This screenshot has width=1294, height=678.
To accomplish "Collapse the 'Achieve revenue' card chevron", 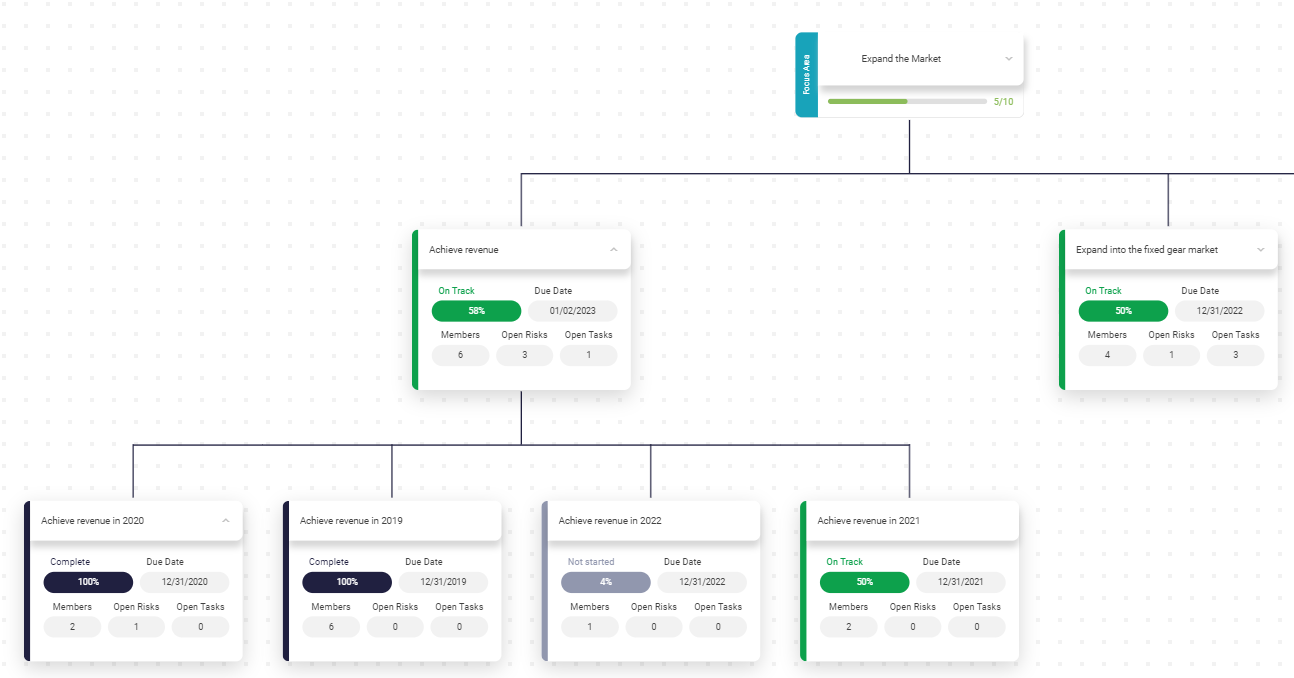I will pyautogui.click(x=614, y=250).
